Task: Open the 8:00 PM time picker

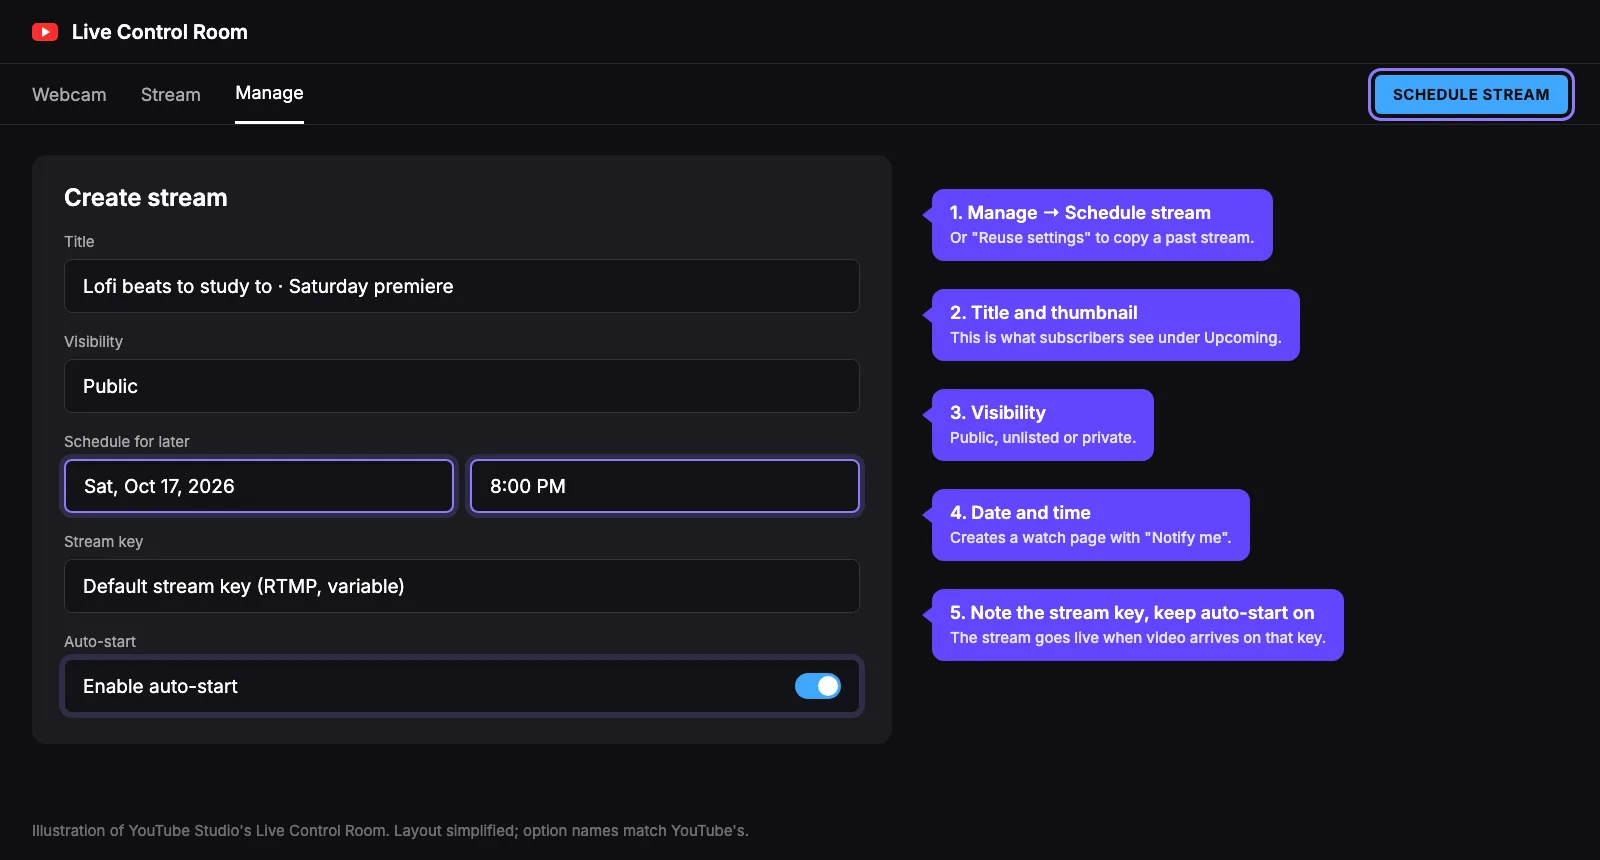Action: coord(665,486)
